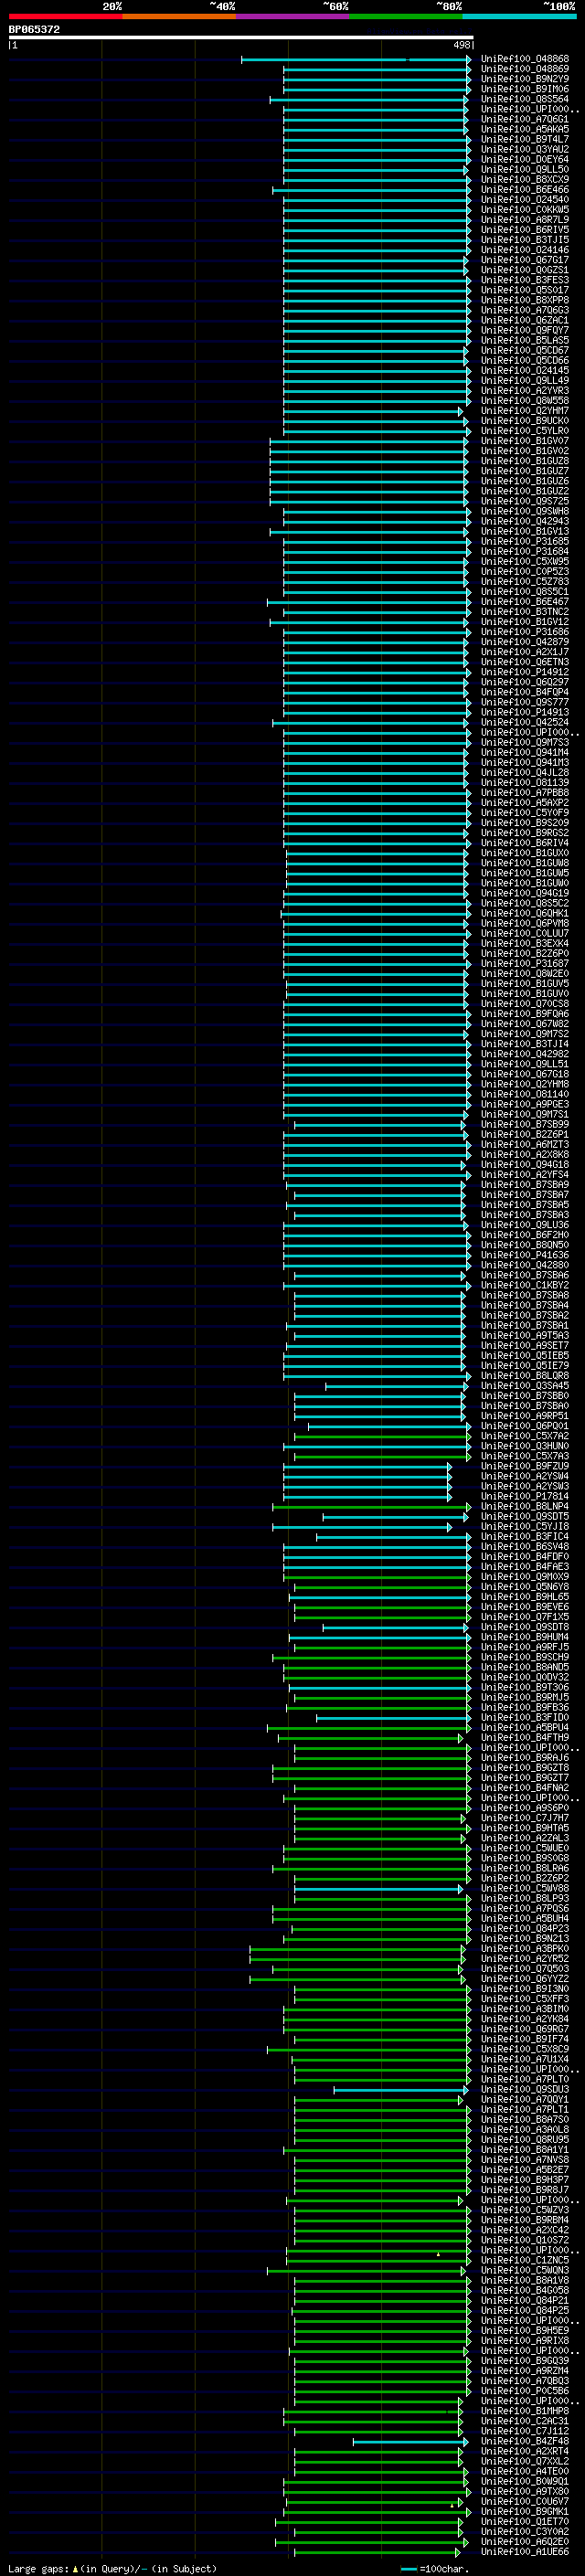
Task: Select subject UniRef100_B8LNP4
Action: [x=525, y=1507]
